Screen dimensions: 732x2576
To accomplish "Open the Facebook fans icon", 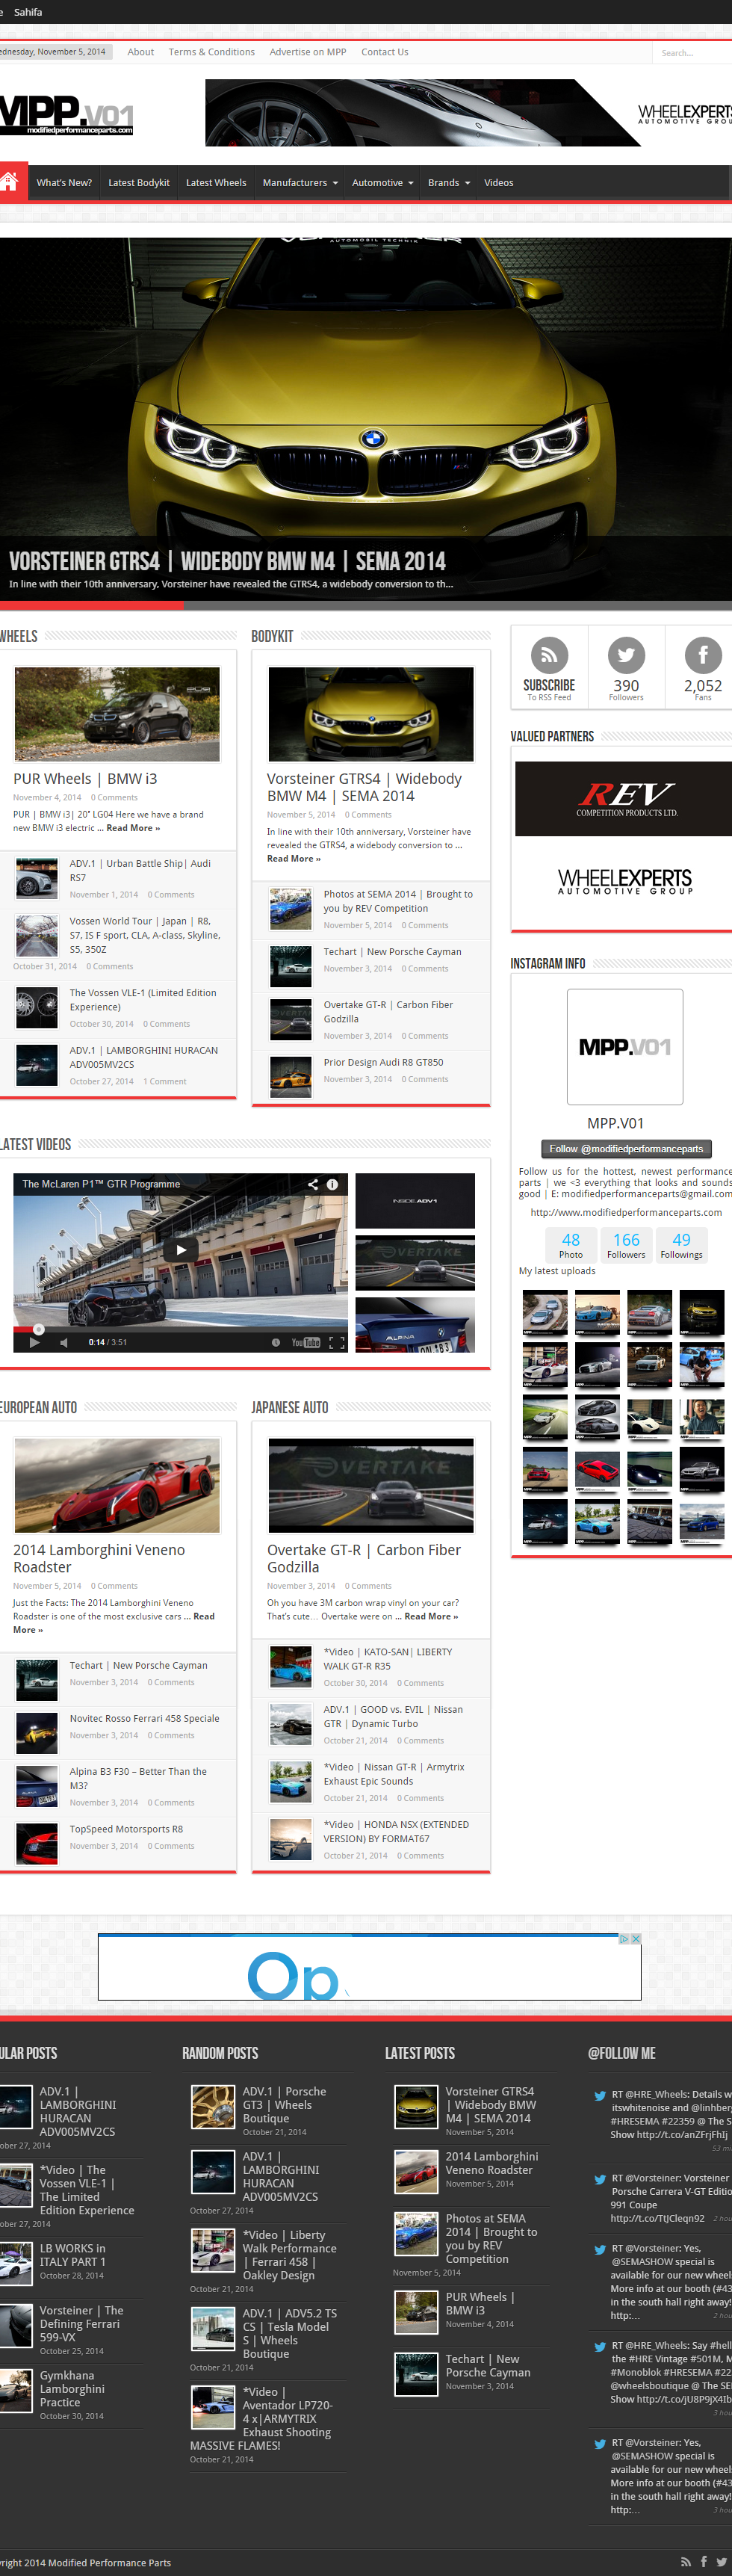I will [703, 656].
